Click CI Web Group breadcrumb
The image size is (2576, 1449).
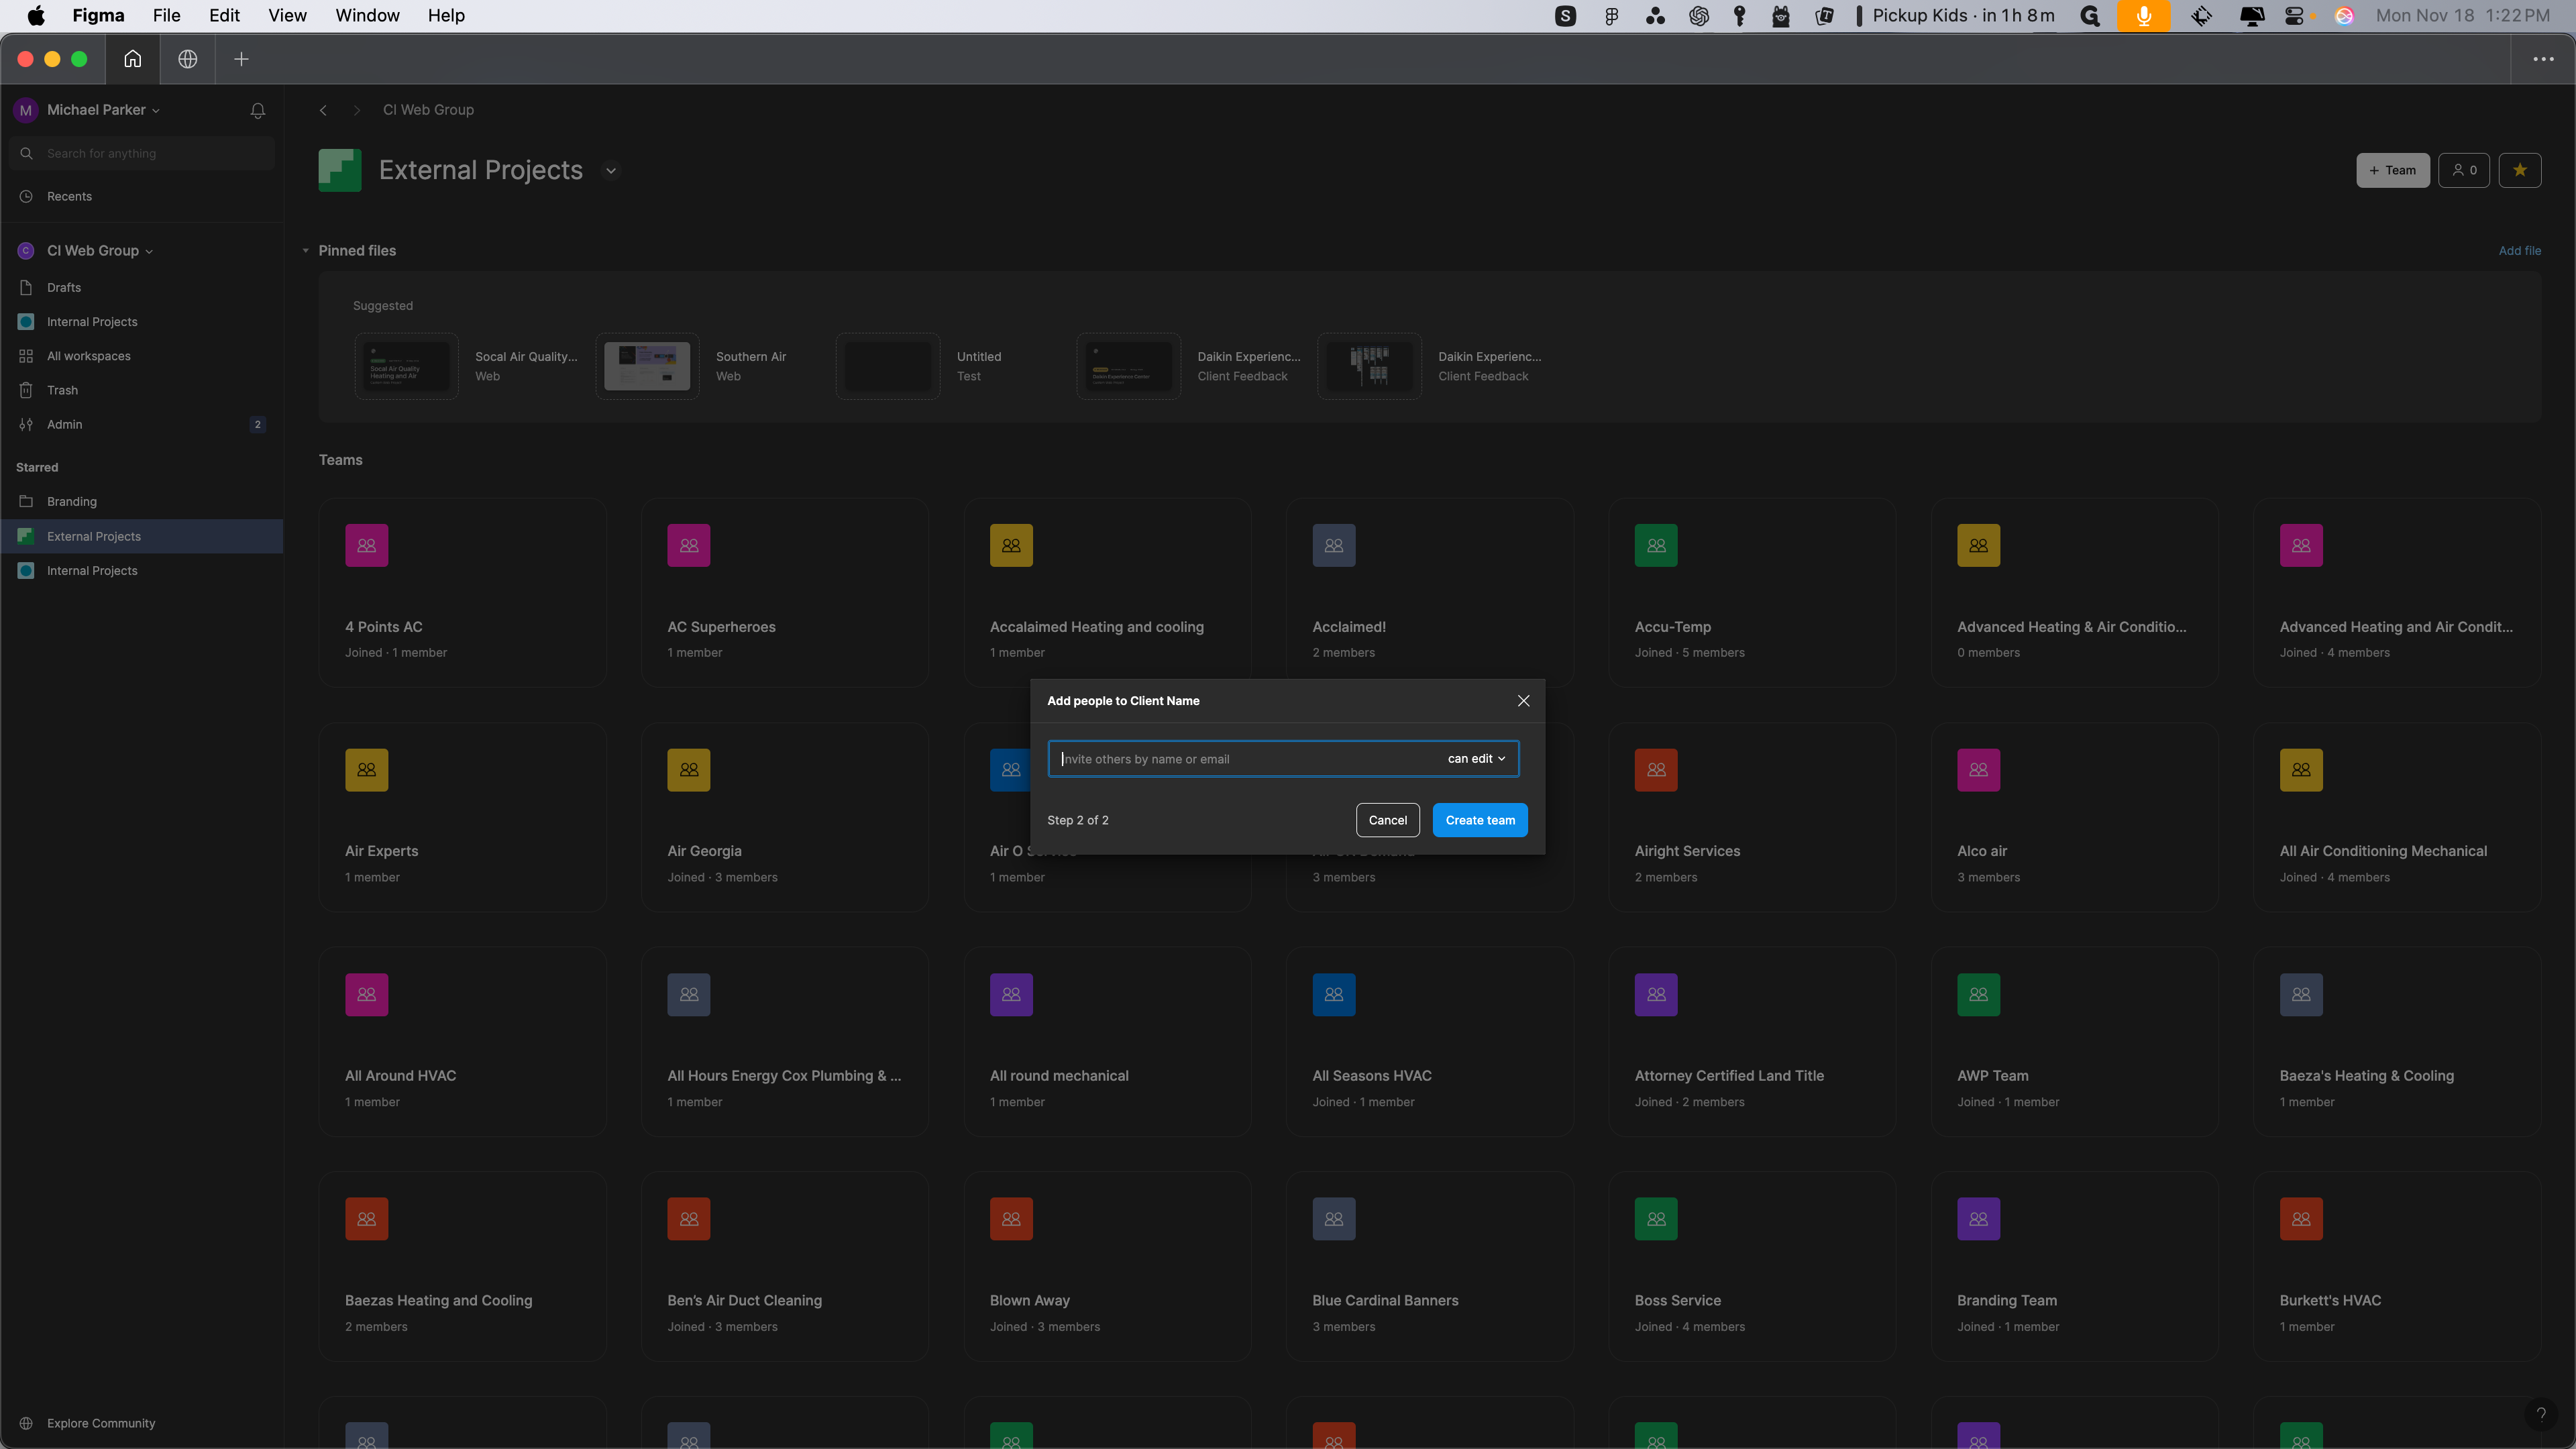click(428, 110)
